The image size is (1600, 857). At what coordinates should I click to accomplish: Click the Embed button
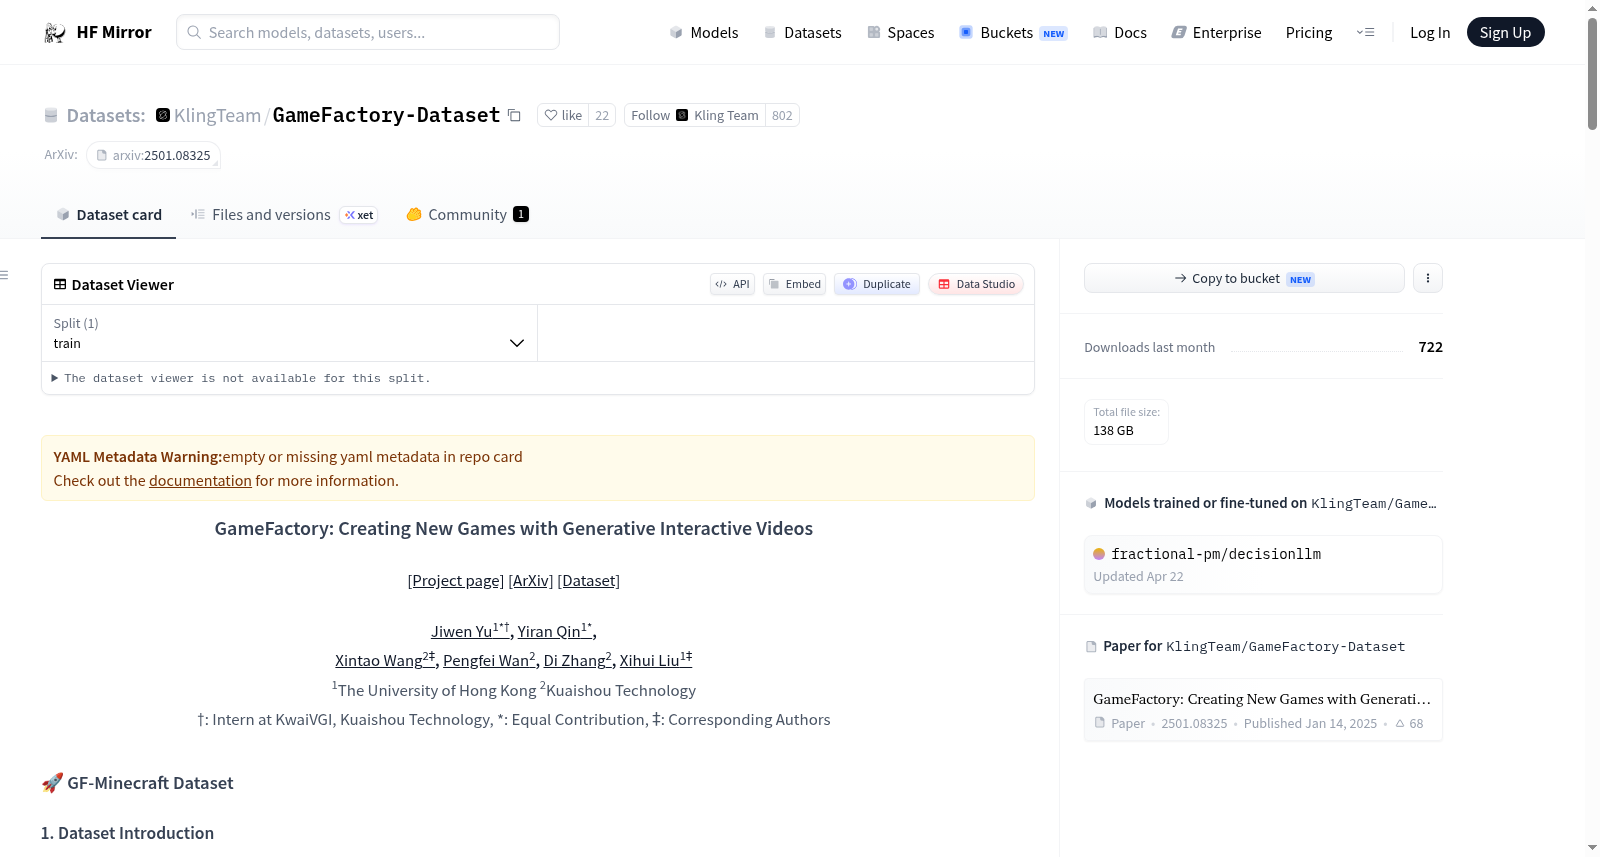795,284
